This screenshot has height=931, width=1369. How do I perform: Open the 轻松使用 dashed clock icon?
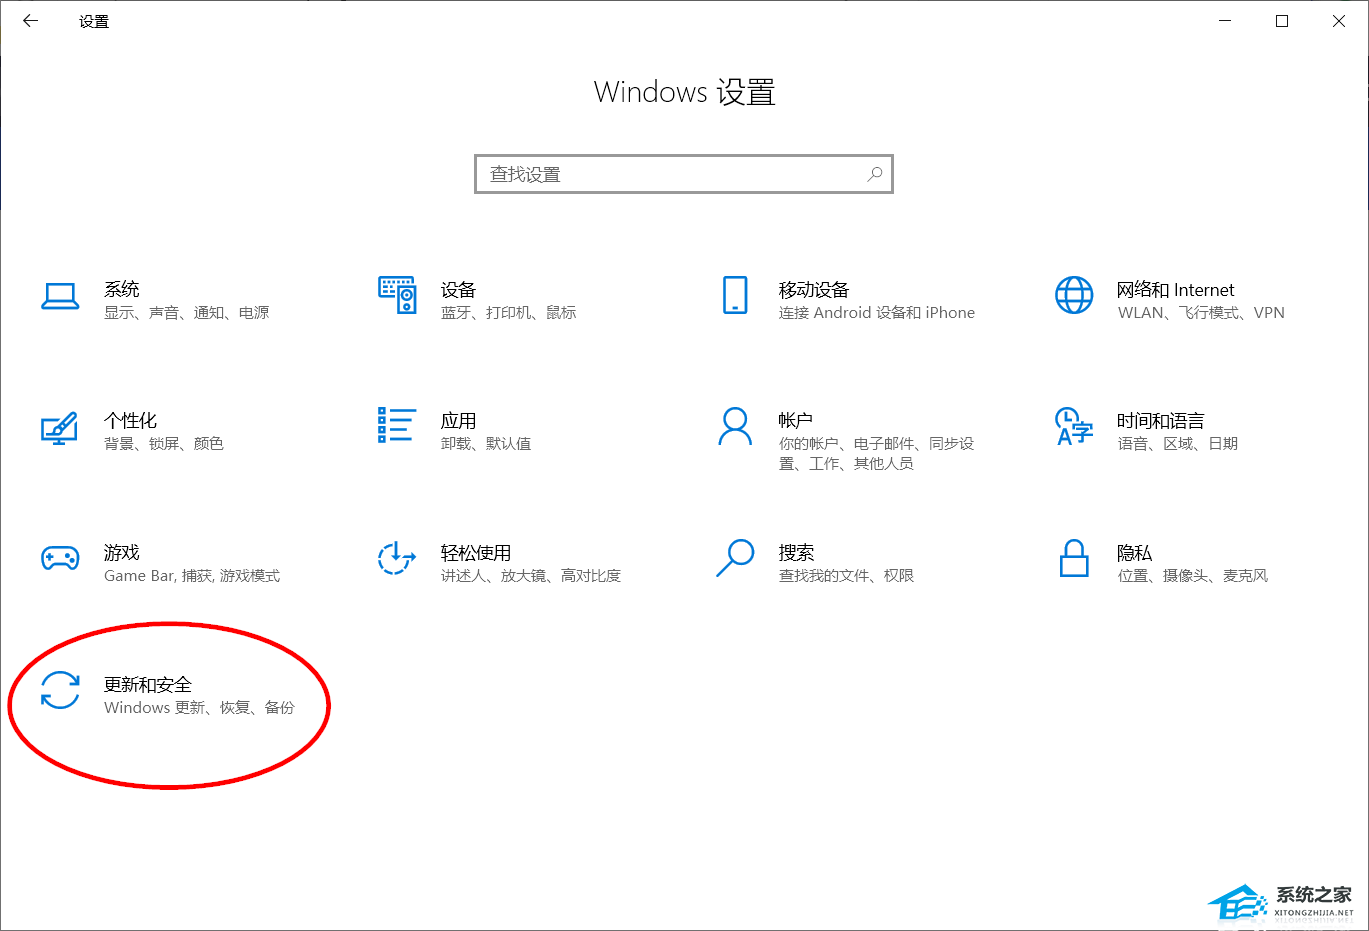397,558
